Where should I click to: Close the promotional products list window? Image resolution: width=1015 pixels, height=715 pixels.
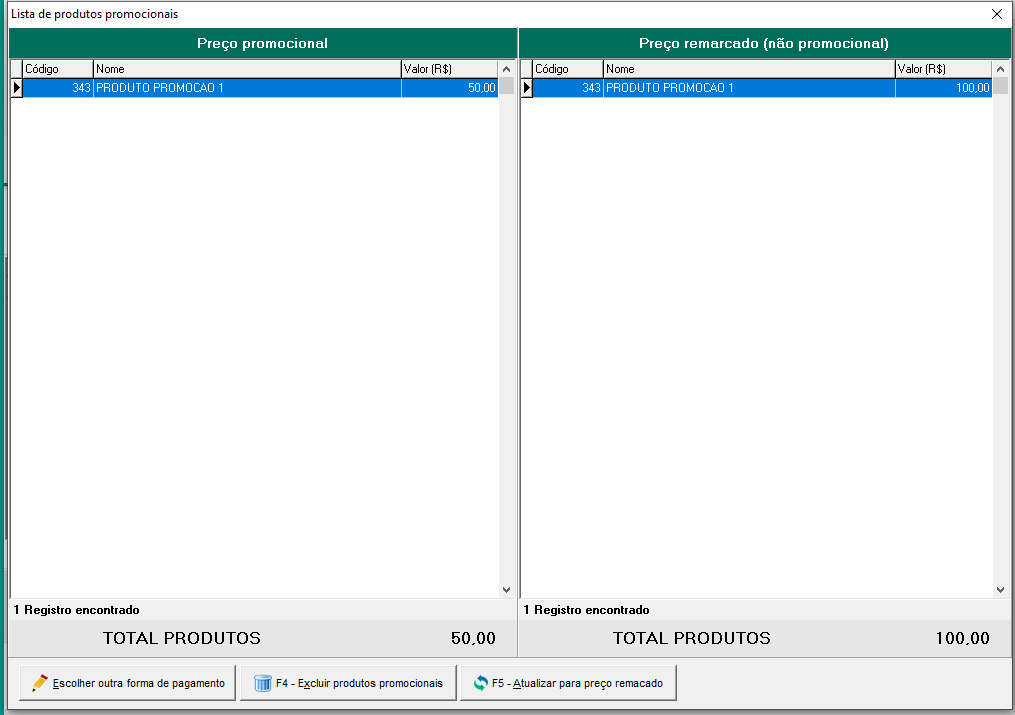(x=996, y=14)
